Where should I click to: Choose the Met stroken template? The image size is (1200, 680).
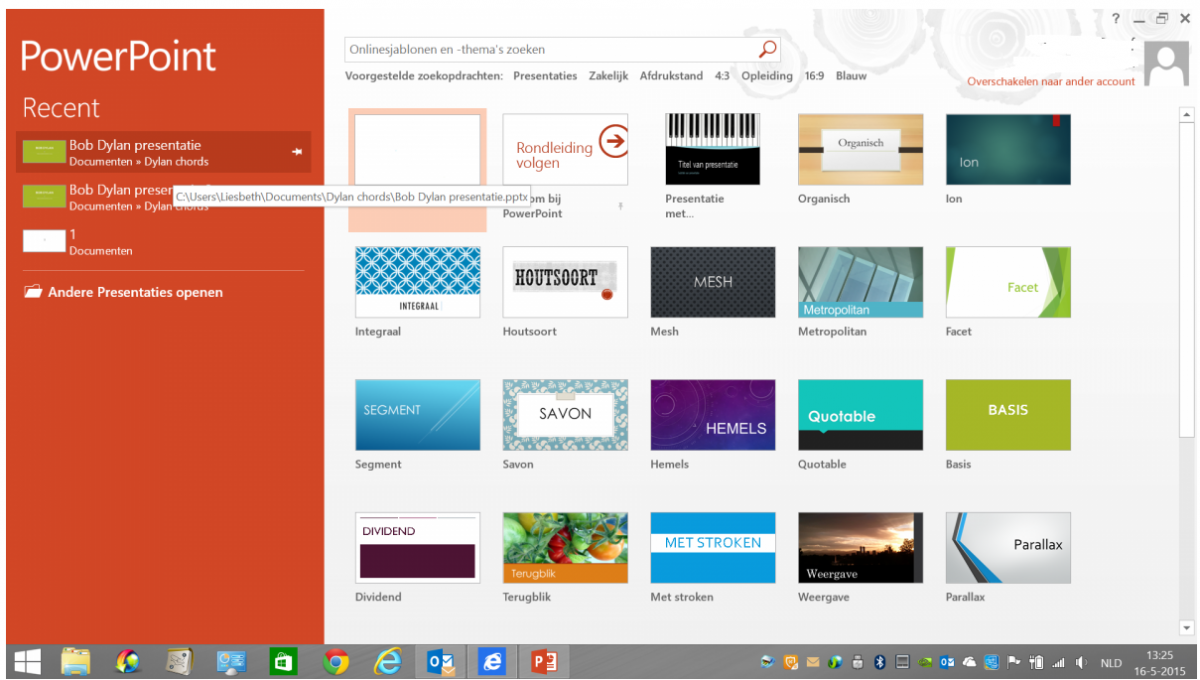pos(713,548)
